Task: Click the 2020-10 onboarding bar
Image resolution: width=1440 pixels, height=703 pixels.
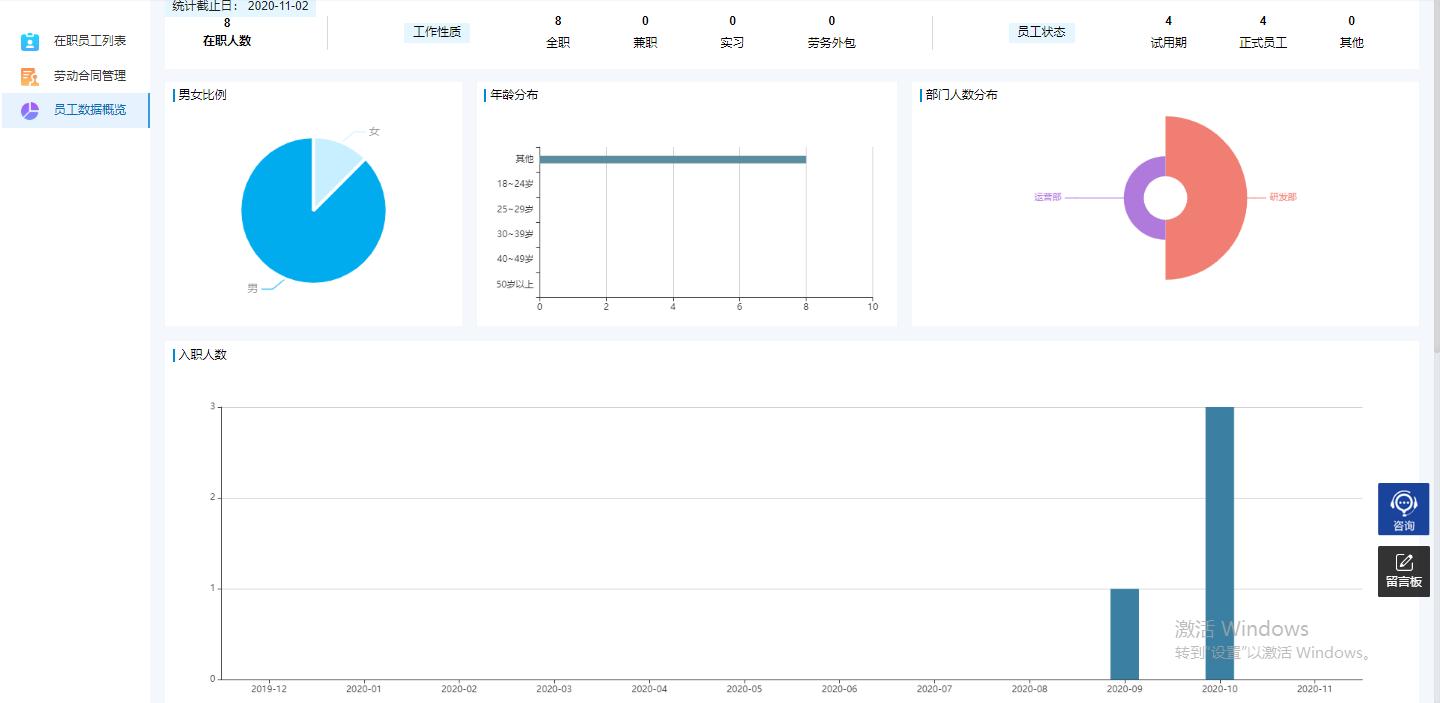Action: coord(1219,543)
